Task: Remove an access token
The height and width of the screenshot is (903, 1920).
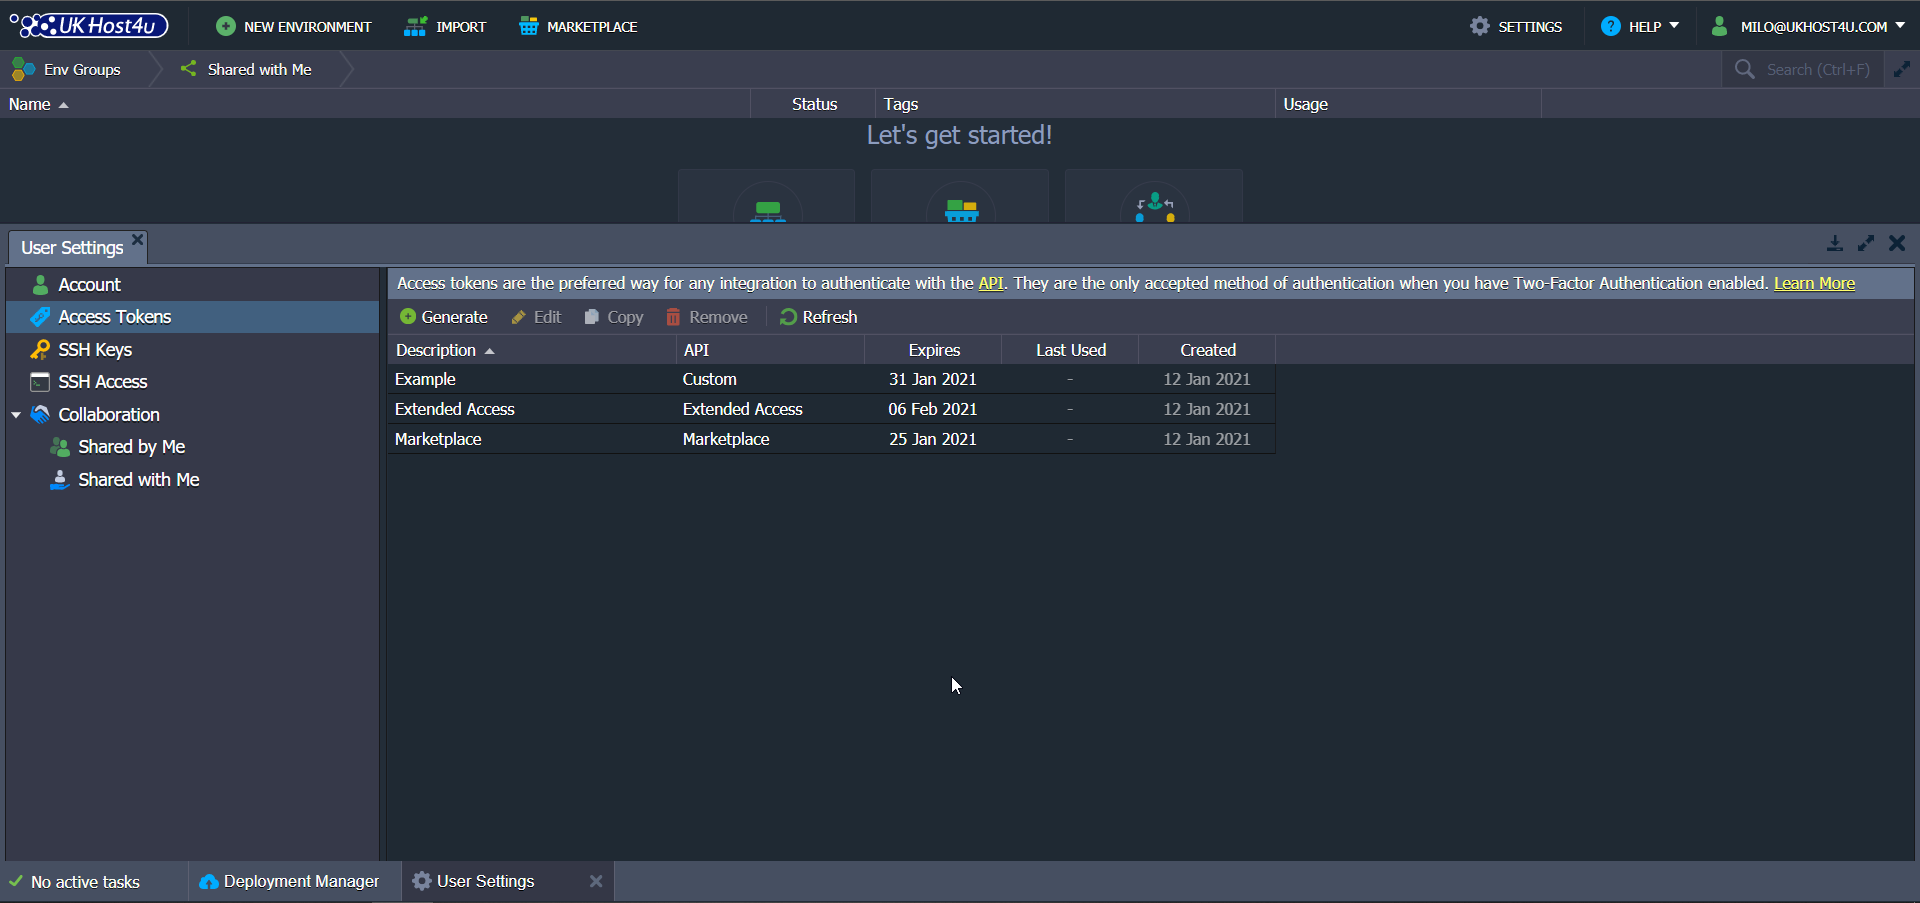Action: pyautogui.click(x=707, y=316)
